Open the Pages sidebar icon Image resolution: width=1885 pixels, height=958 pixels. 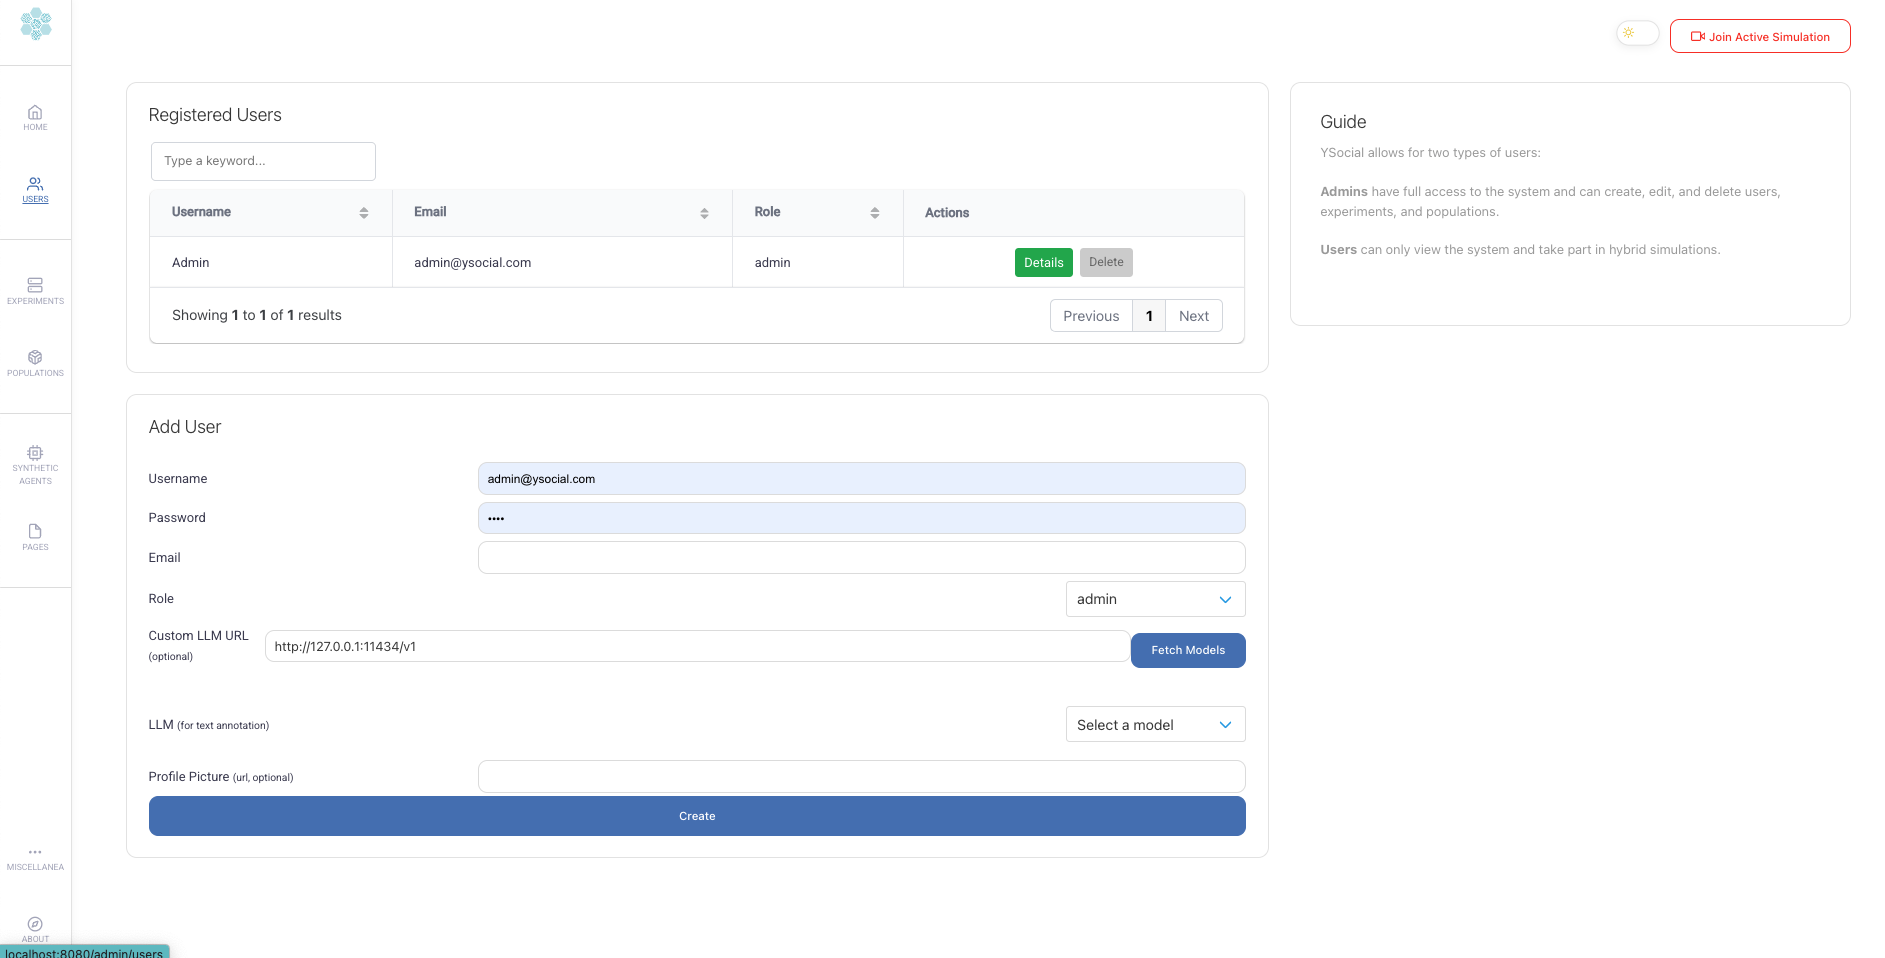pos(35,532)
